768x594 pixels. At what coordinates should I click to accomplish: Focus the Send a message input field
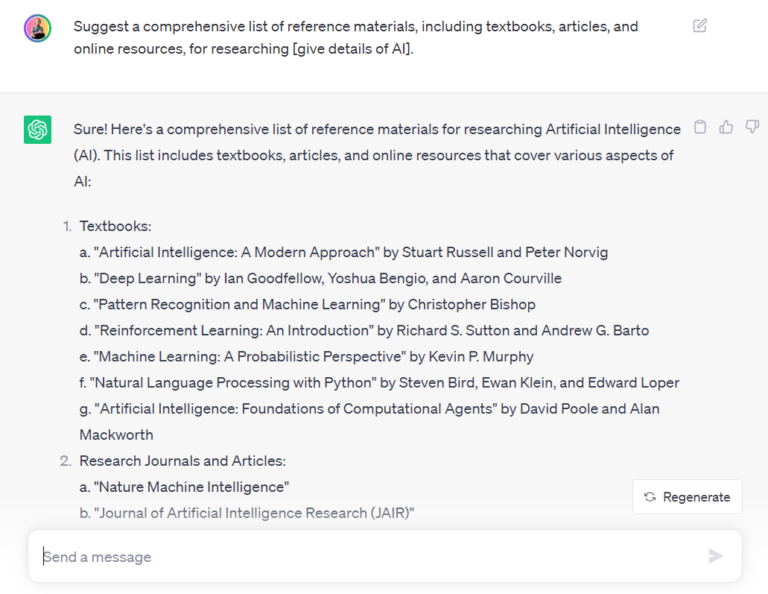[370, 556]
